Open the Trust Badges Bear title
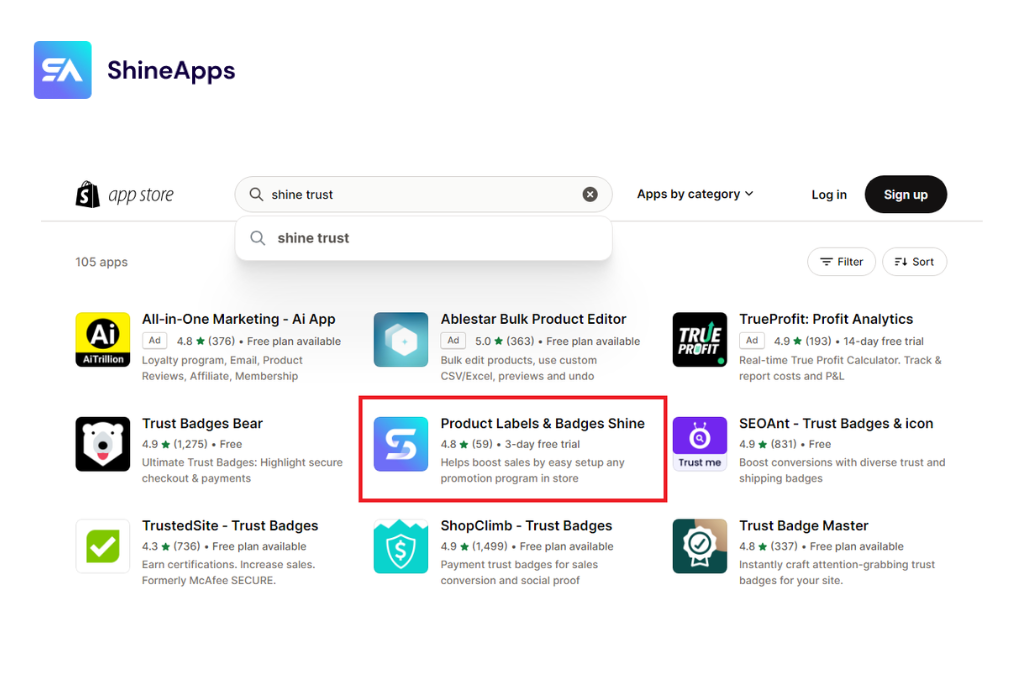The height and width of the screenshot is (700, 1024). [202, 424]
